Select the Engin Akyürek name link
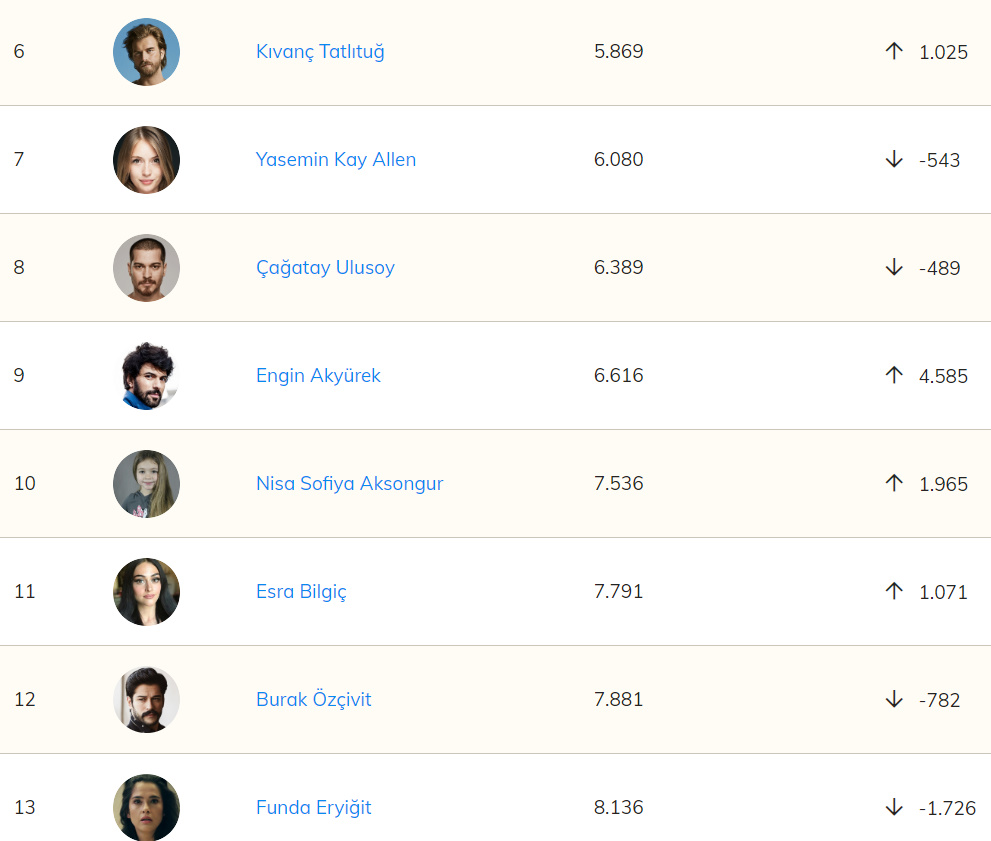 pyautogui.click(x=318, y=376)
